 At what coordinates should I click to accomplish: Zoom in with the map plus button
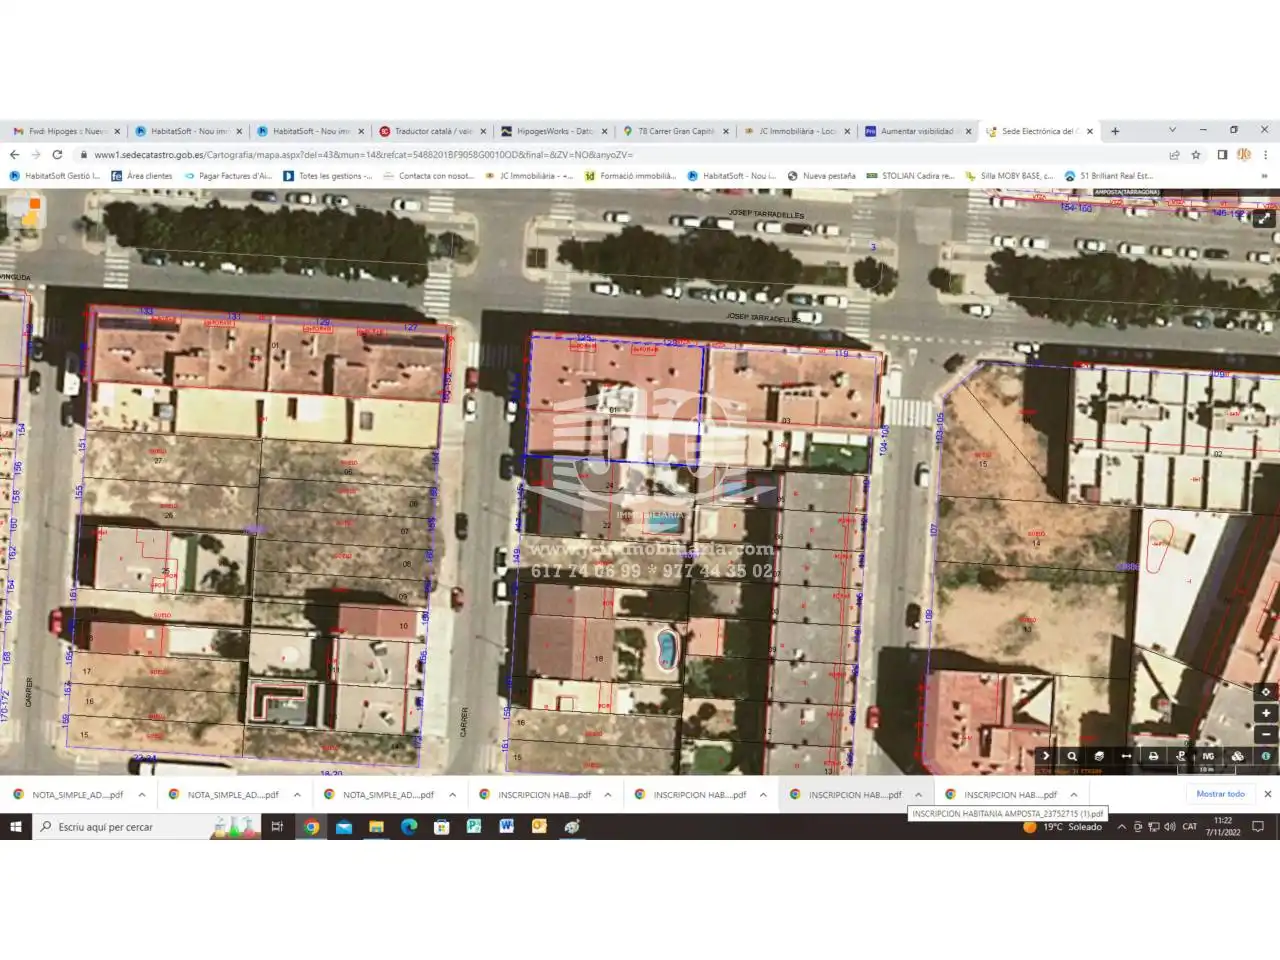[x=1266, y=713]
